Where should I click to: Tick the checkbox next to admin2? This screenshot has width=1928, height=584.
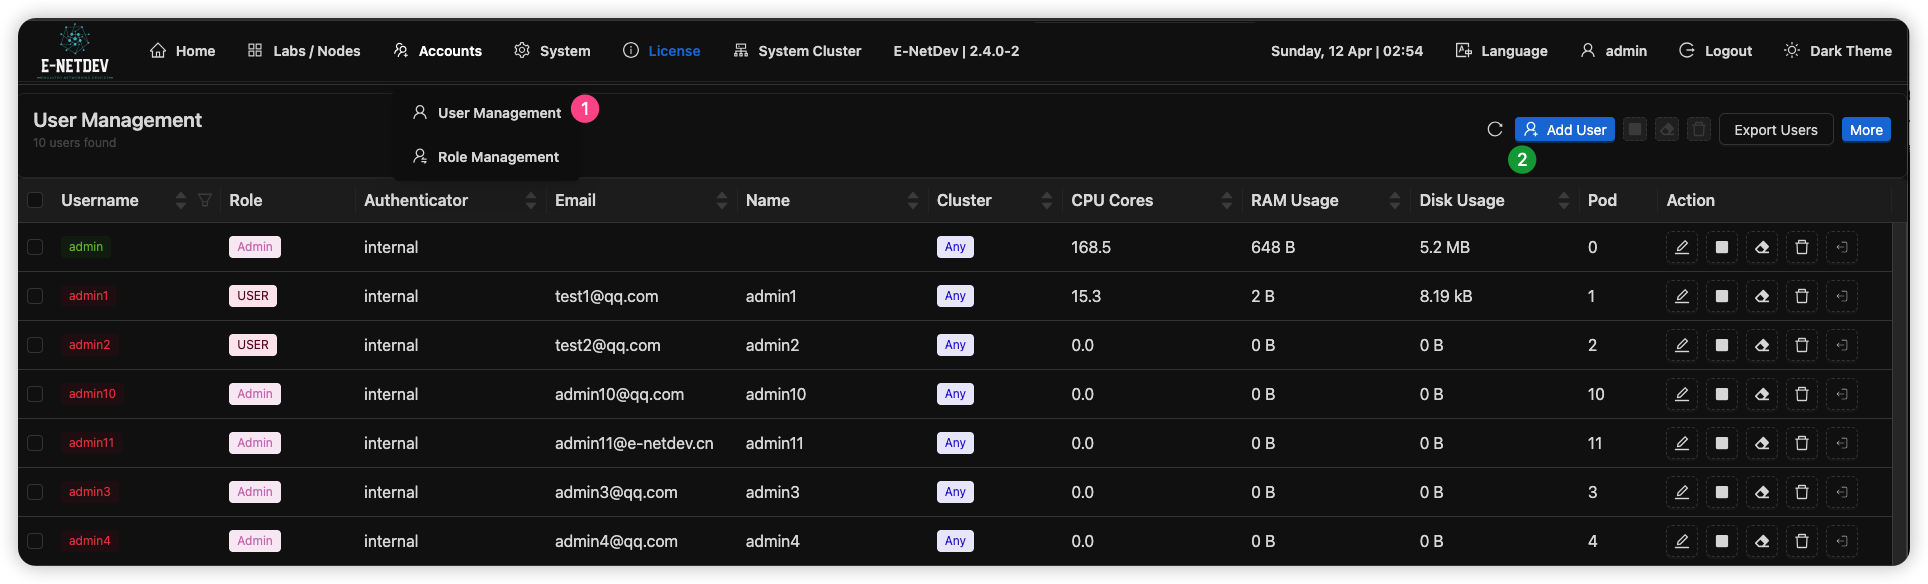coord(35,345)
